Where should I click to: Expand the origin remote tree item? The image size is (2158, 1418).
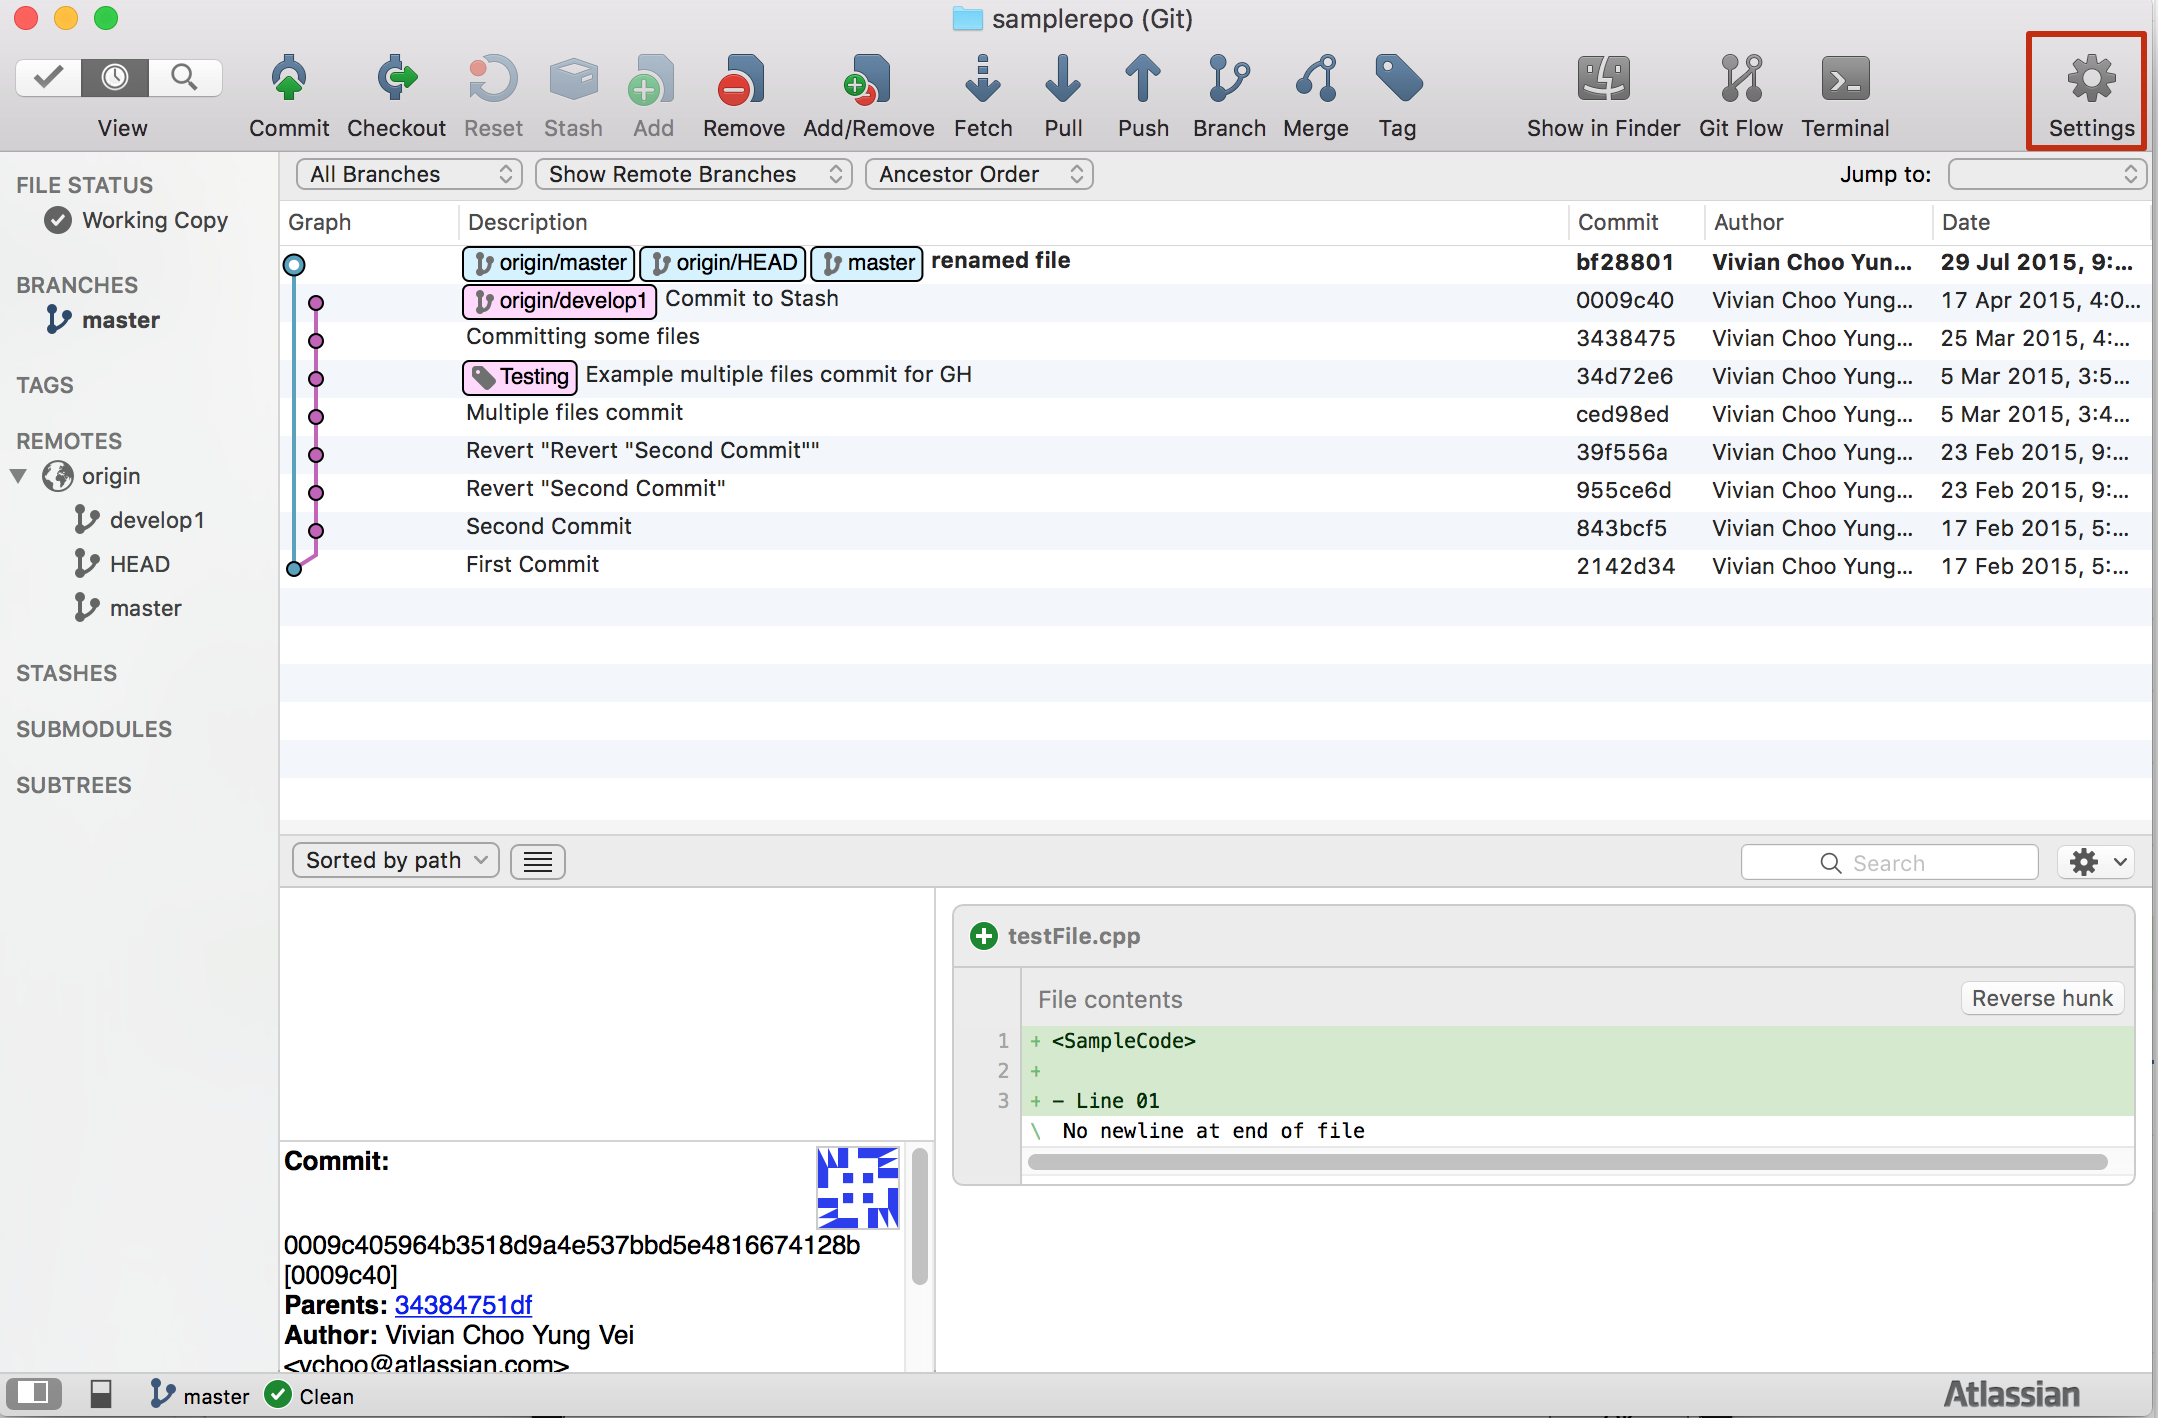[x=22, y=476]
